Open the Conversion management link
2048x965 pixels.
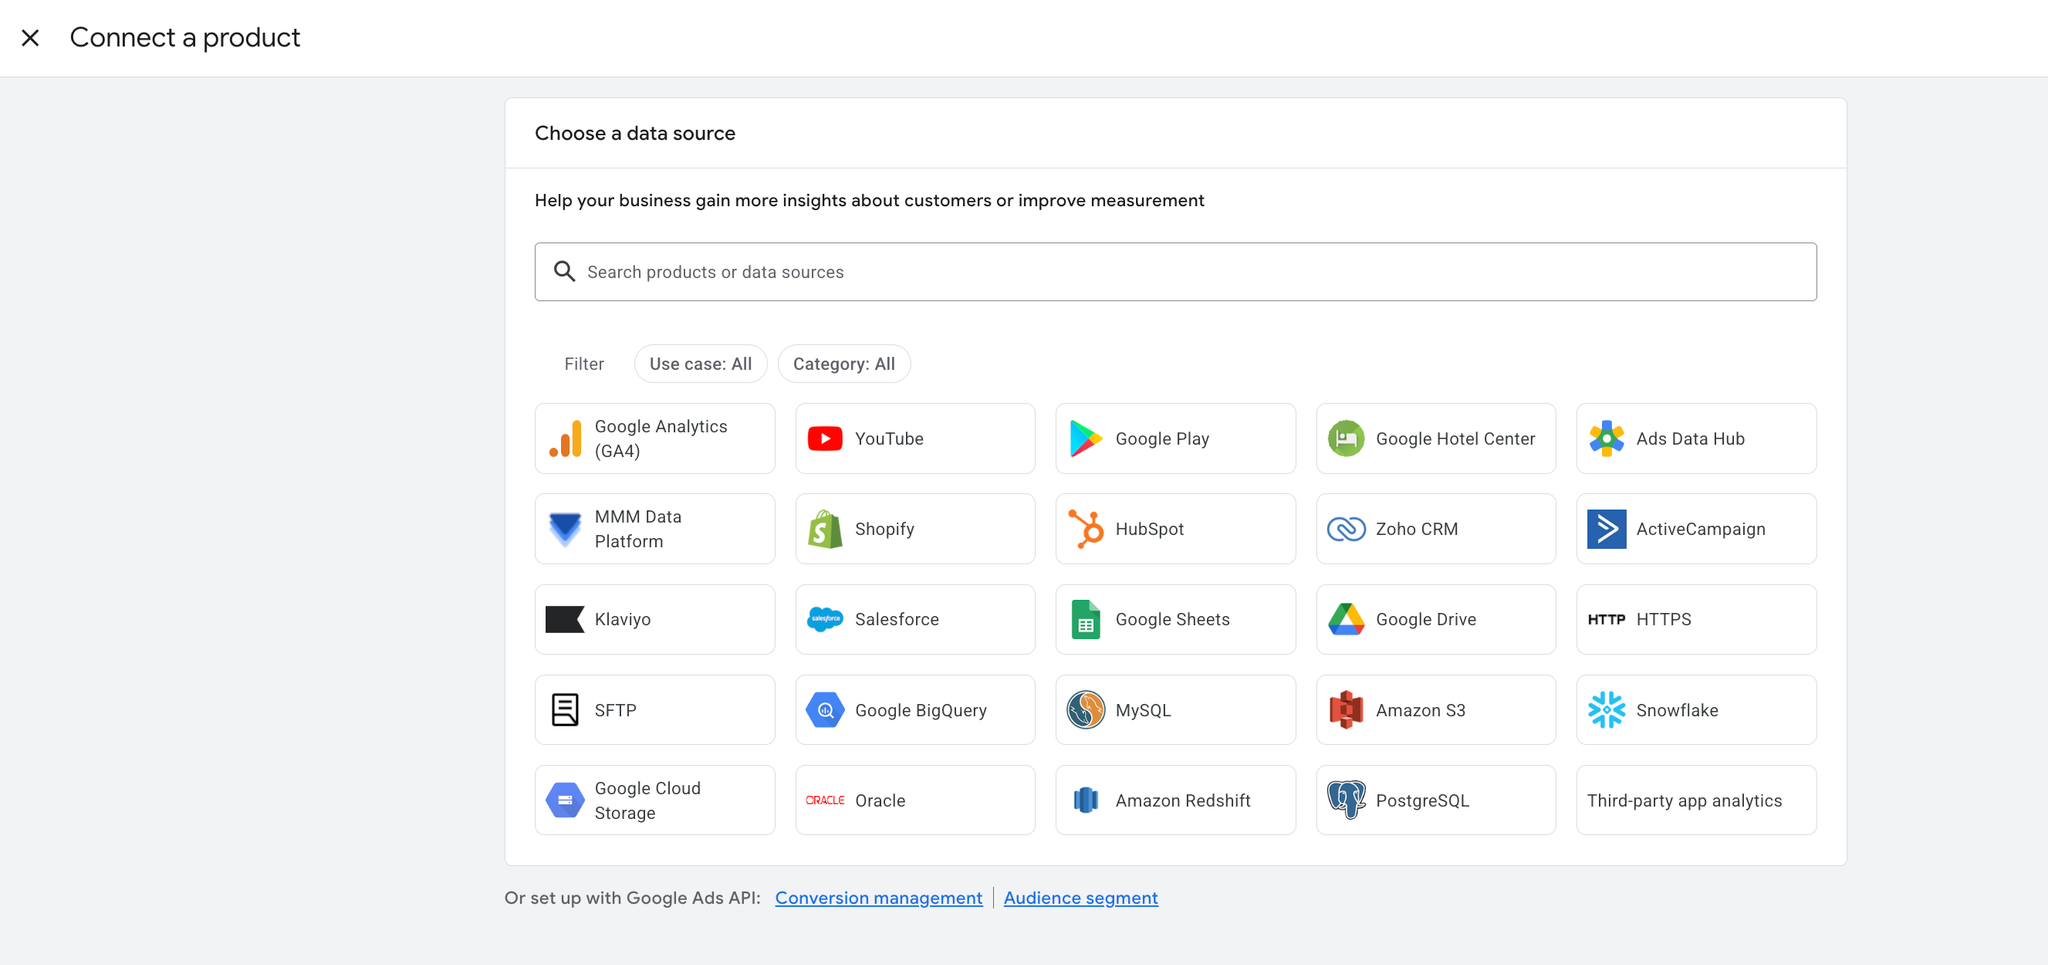coord(879,898)
